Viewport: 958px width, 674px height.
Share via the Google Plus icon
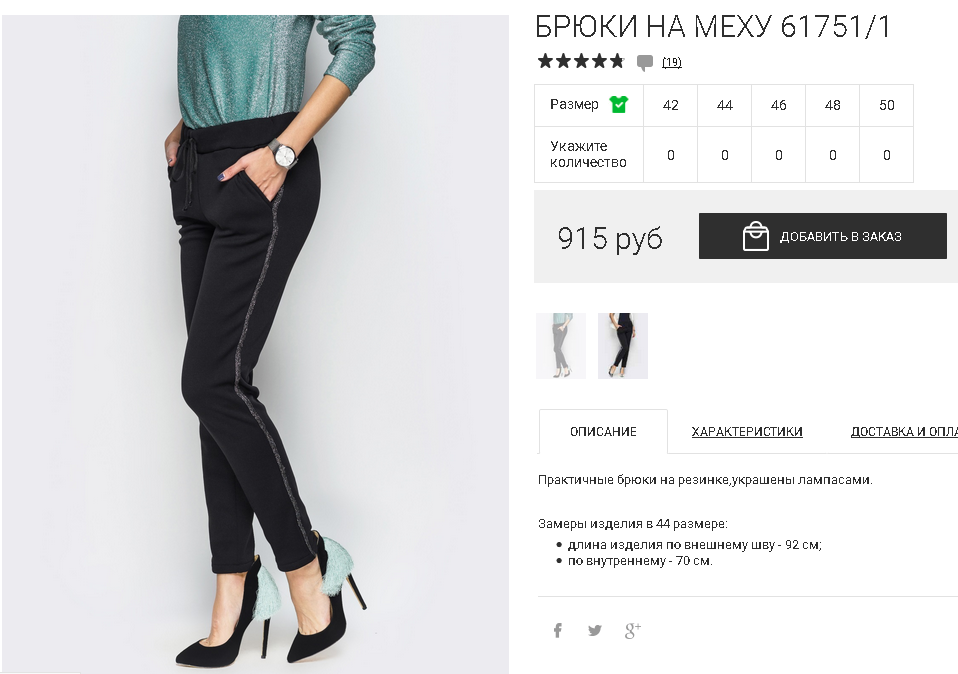point(632,630)
